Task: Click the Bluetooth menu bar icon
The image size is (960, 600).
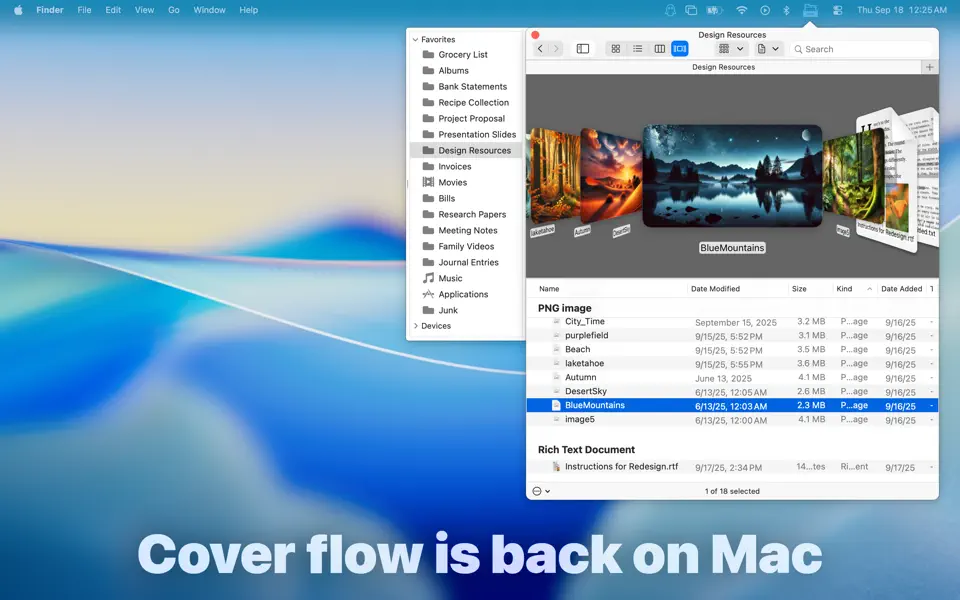Action: pyautogui.click(x=784, y=10)
